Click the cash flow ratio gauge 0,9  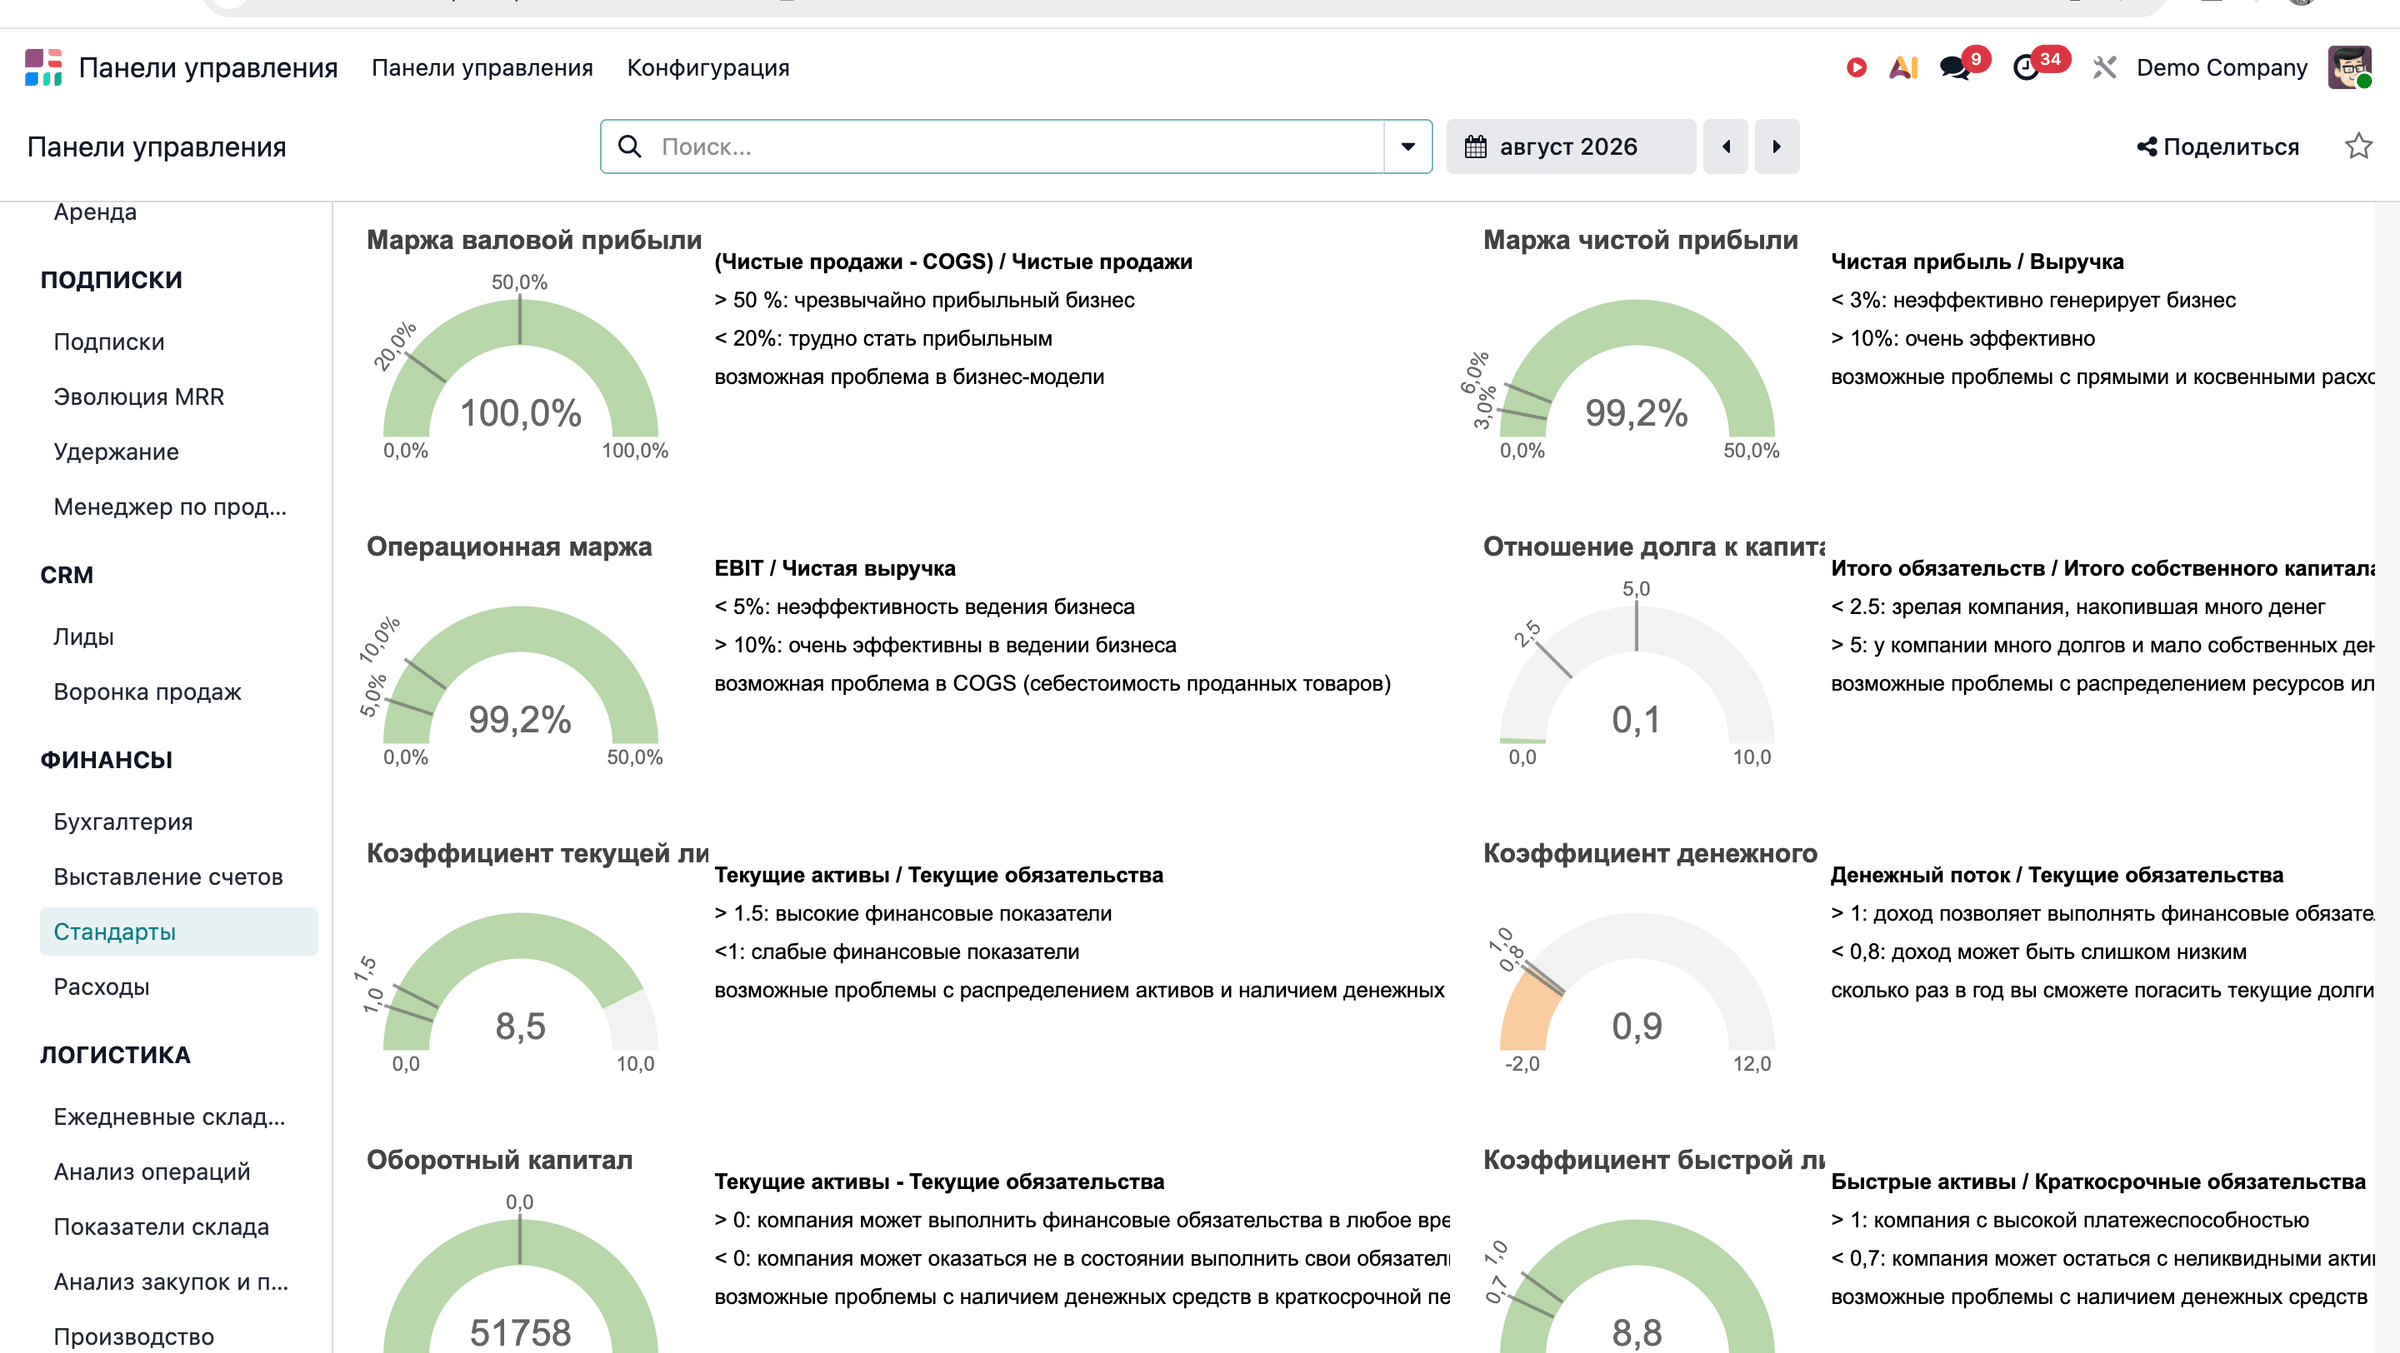(x=1636, y=1026)
